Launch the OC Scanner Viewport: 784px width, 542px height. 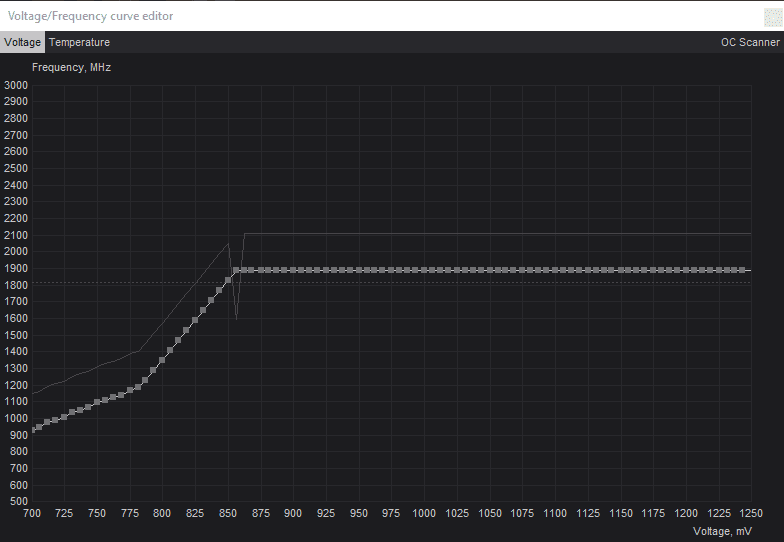click(750, 42)
